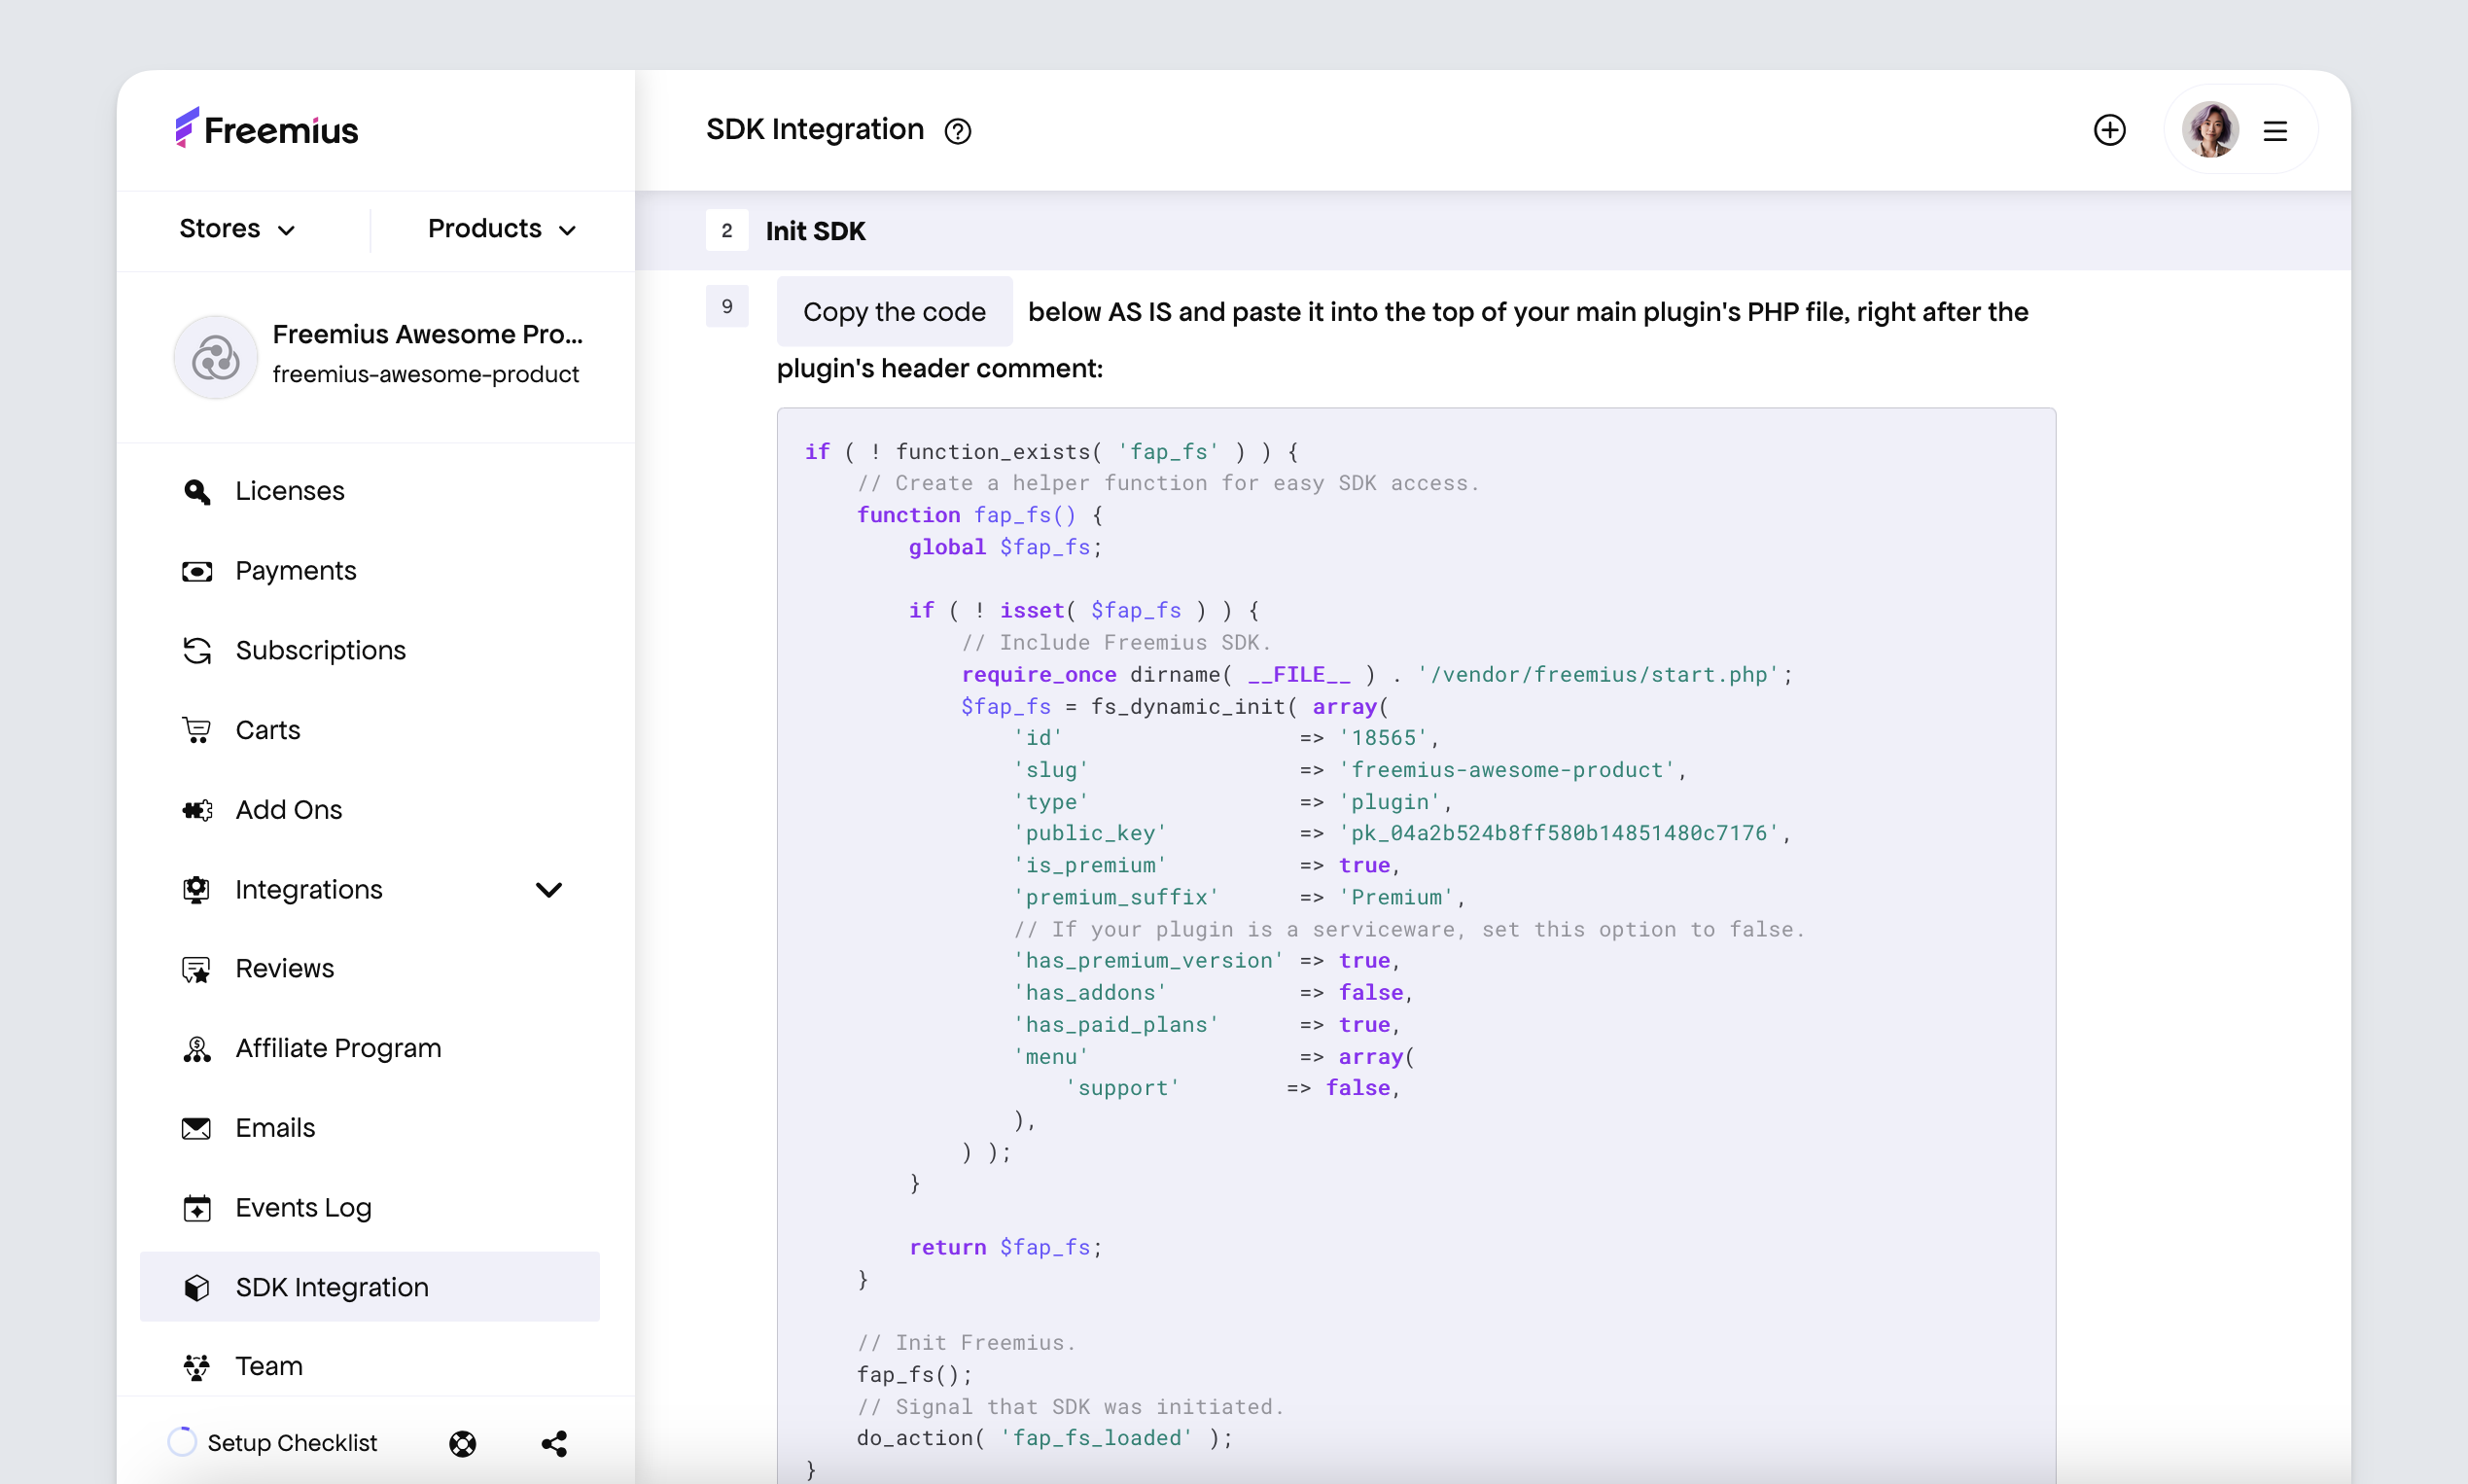Click the 'has_addons' false value line

[x=1213, y=992]
